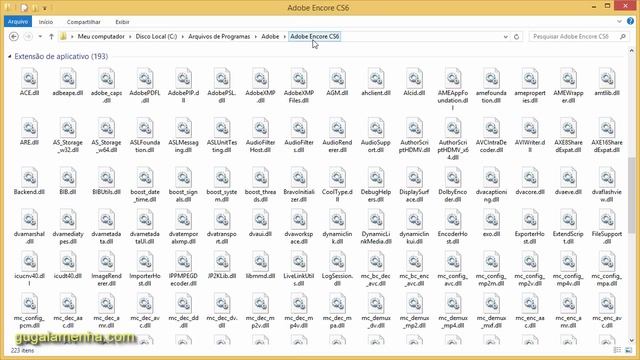Switch to details view in status bar
Screen dimensions: 640x360
[x=617, y=350]
